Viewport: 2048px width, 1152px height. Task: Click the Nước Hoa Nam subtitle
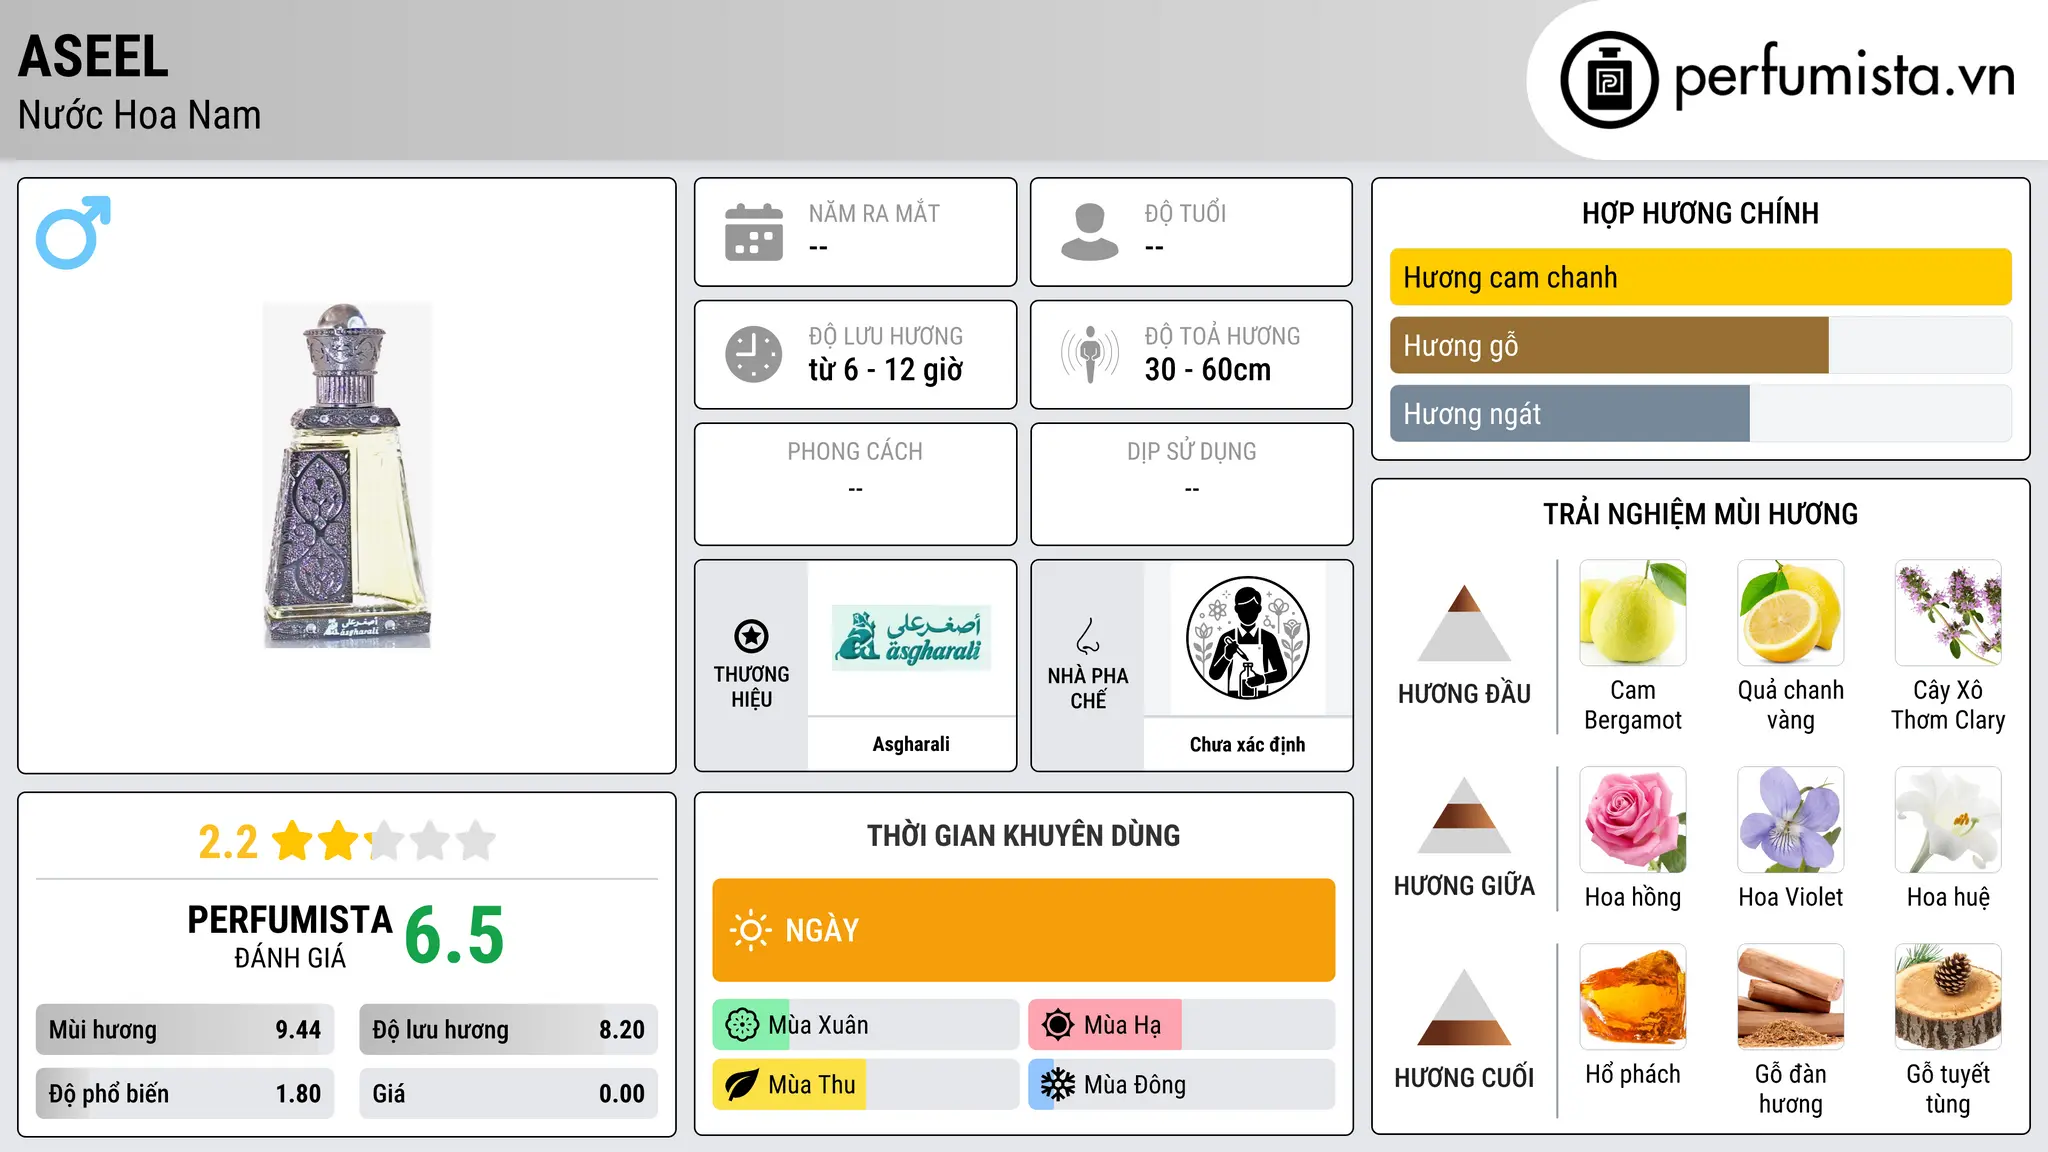139,115
